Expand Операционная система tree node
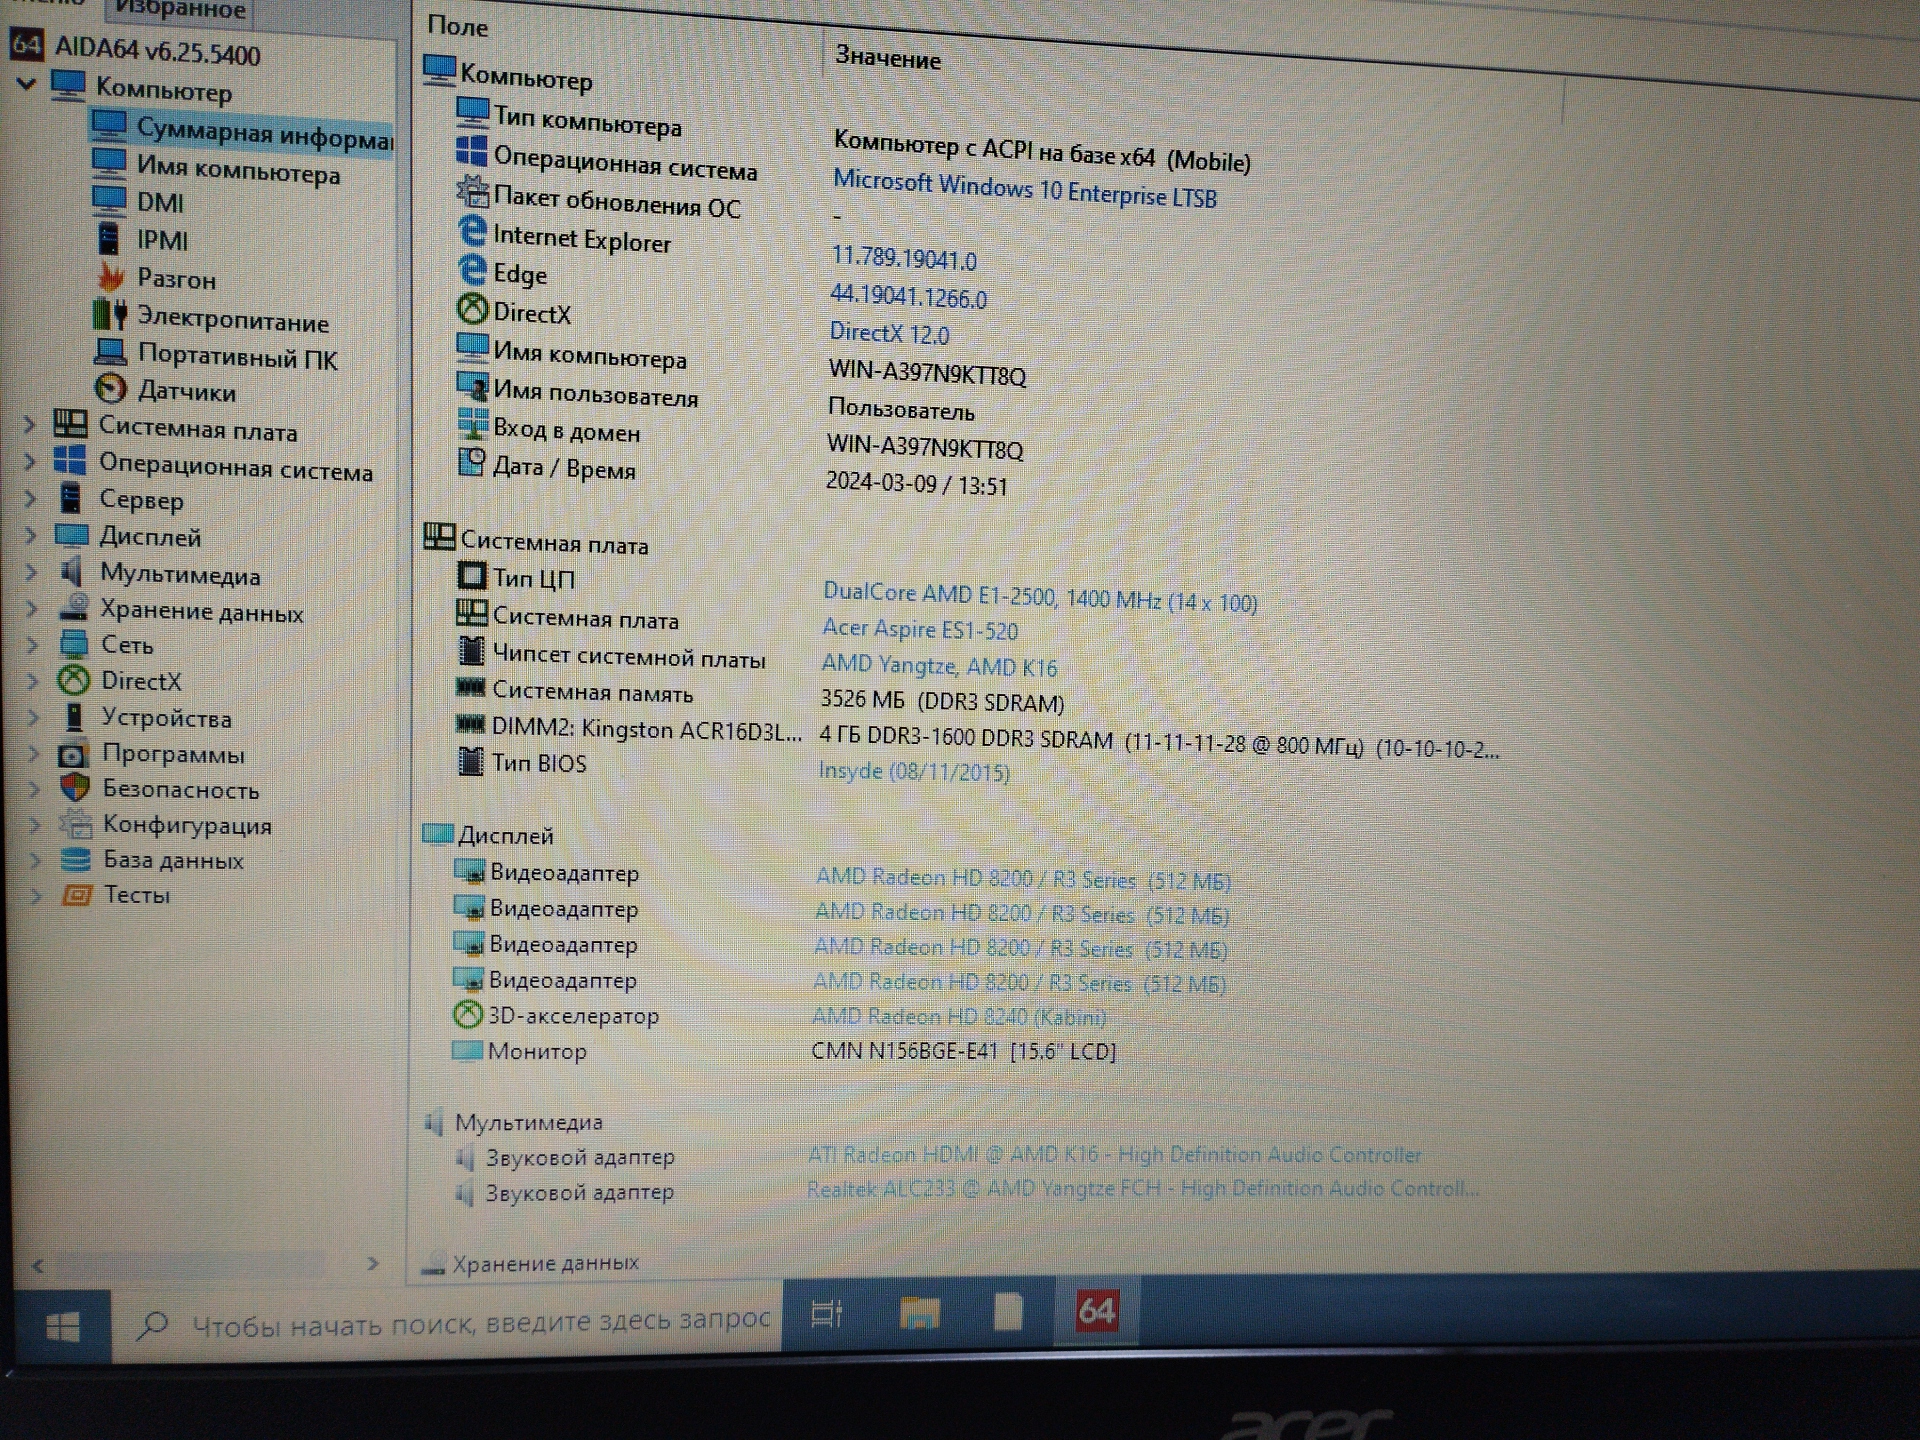1920x1440 pixels. click(30, 461)
